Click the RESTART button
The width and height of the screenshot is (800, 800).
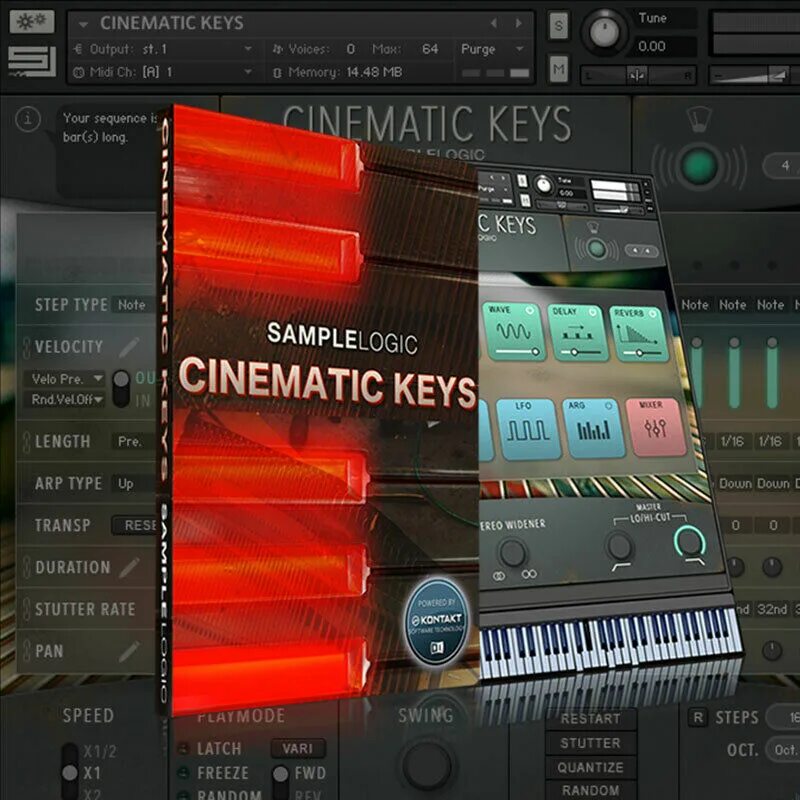pos(590,718)
